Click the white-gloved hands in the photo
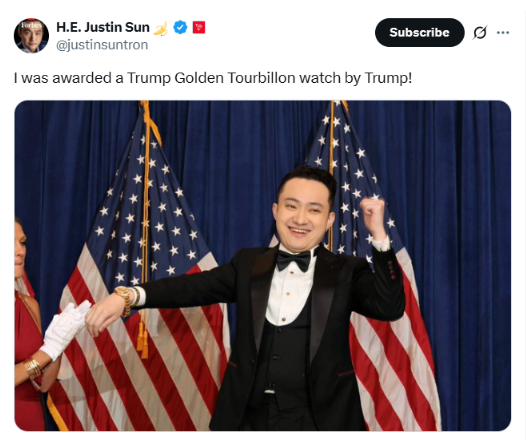Image resolution: width=526 pixels, height=443 pixels. [66, 330]
